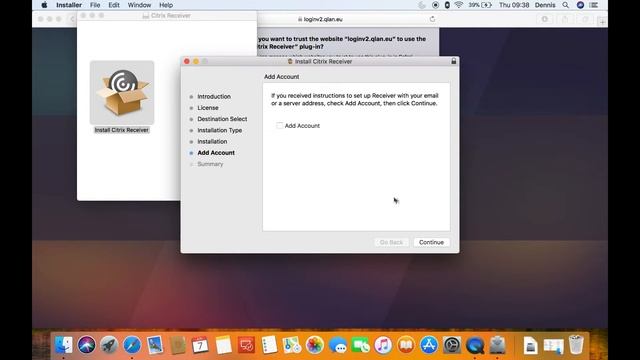Open the Install Citrix Receiver package icon

[122, 93]
